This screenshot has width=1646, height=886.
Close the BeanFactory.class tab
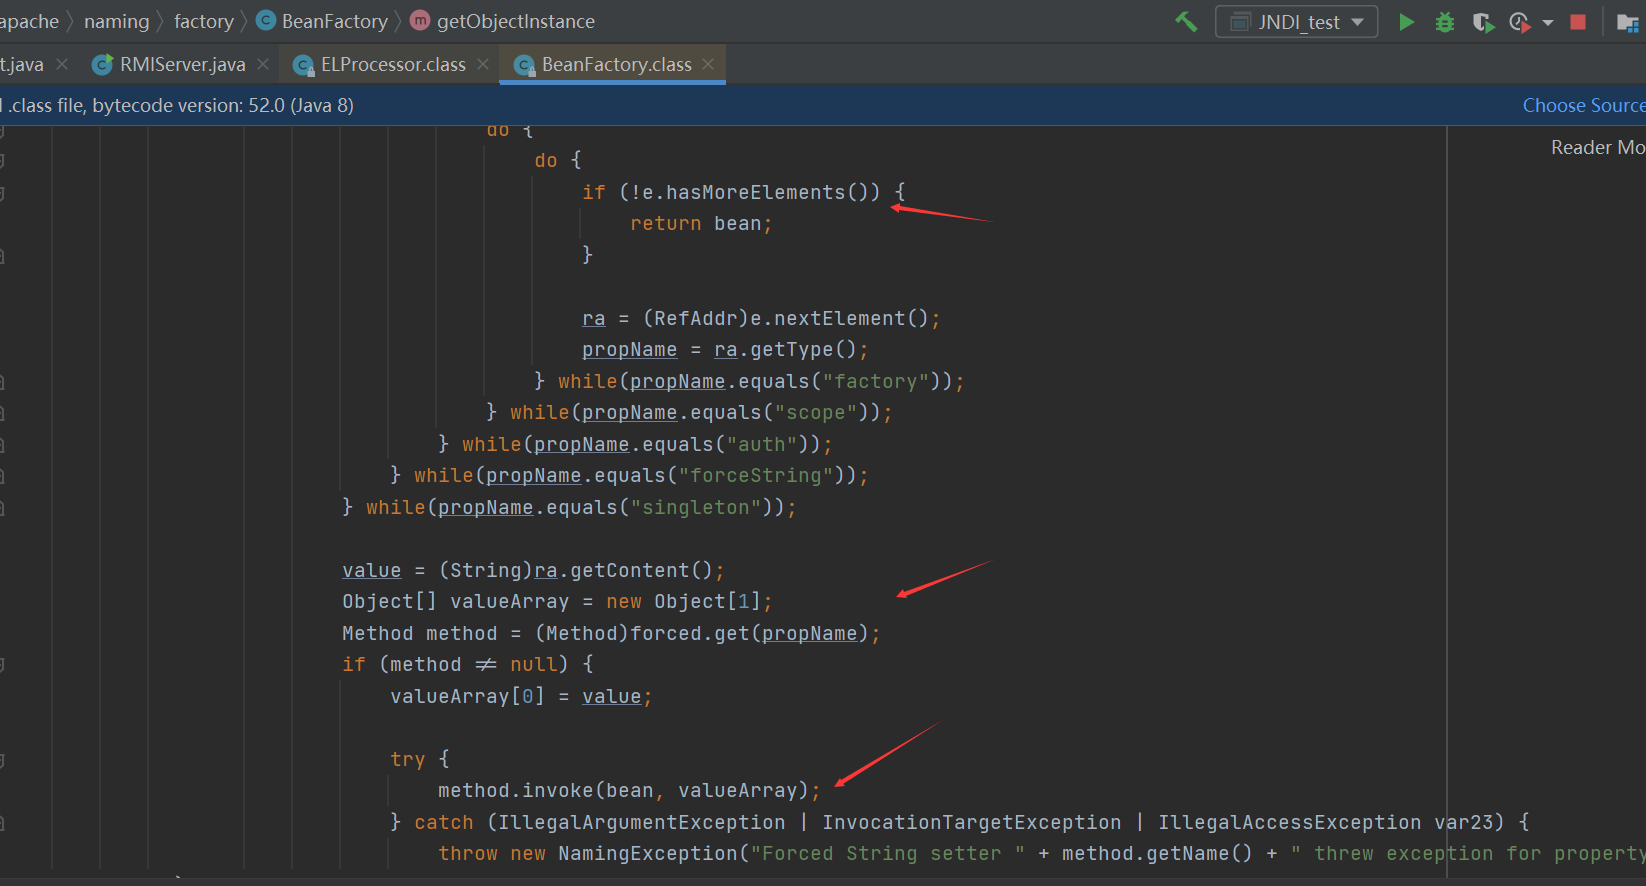click(709, 64)
